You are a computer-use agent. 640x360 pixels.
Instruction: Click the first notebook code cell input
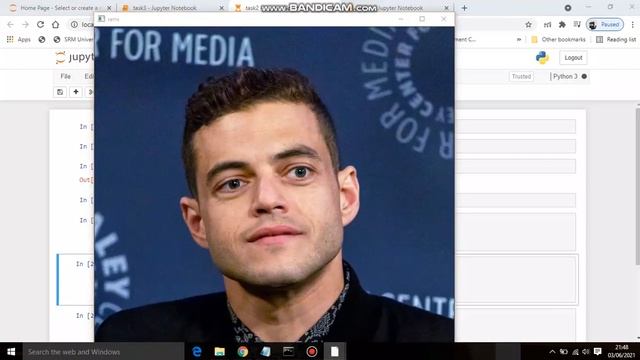pos(516,127)
